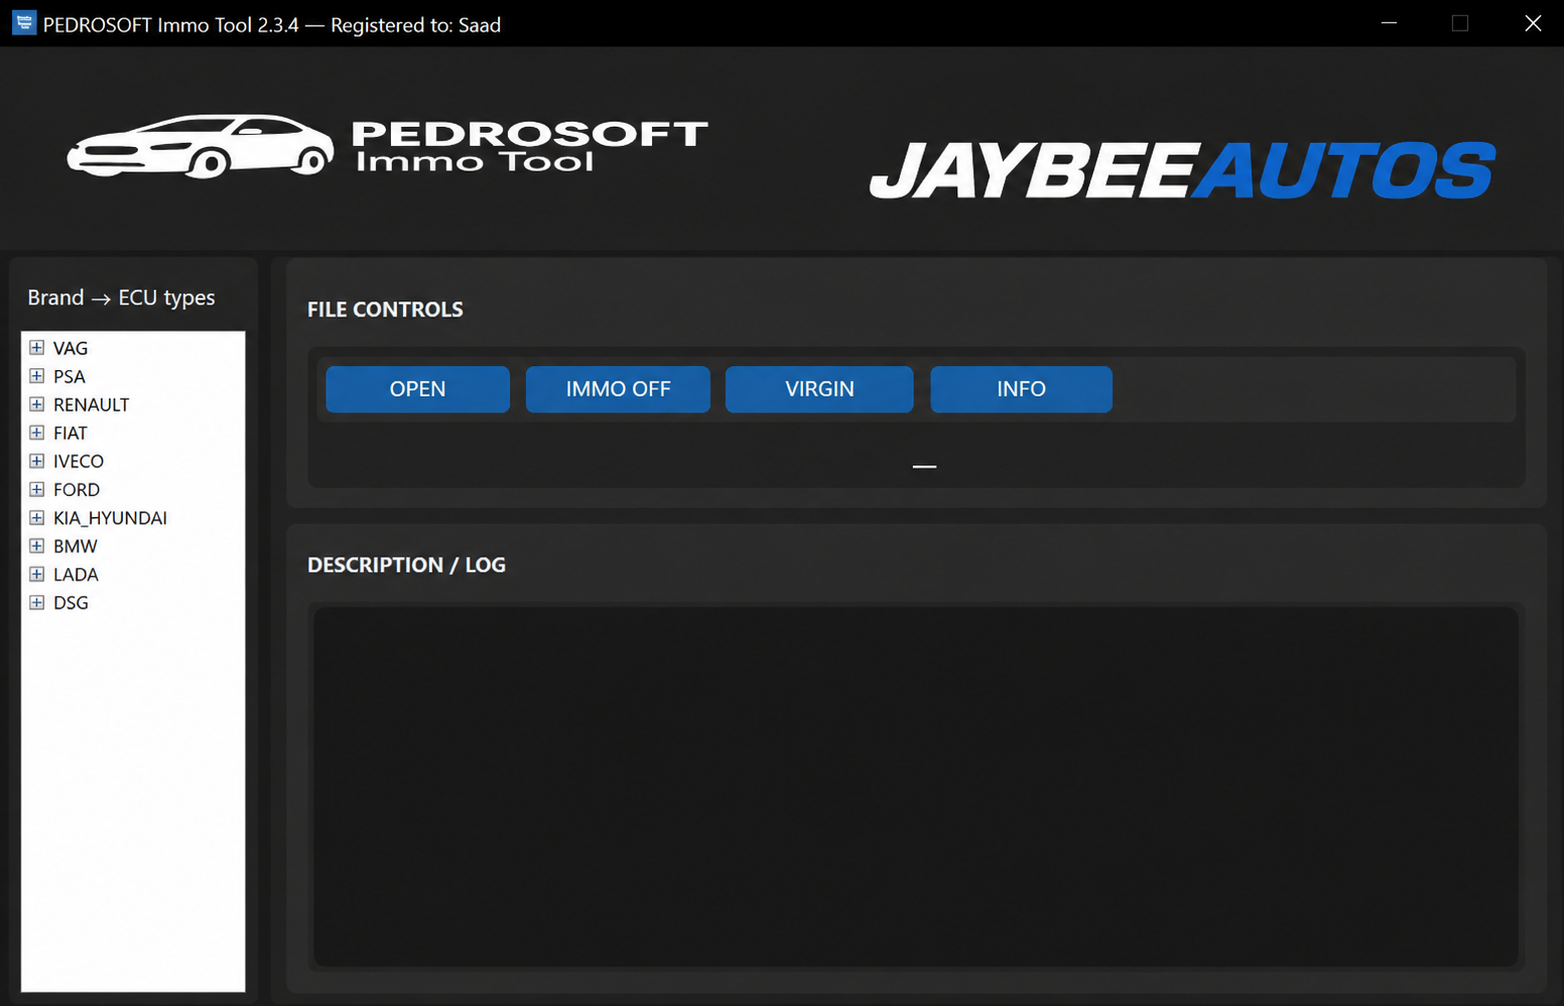Click the JAYBEE AUTOS logo banner
Viewport: 1564px width, 1006px height.
[1182, 169]
